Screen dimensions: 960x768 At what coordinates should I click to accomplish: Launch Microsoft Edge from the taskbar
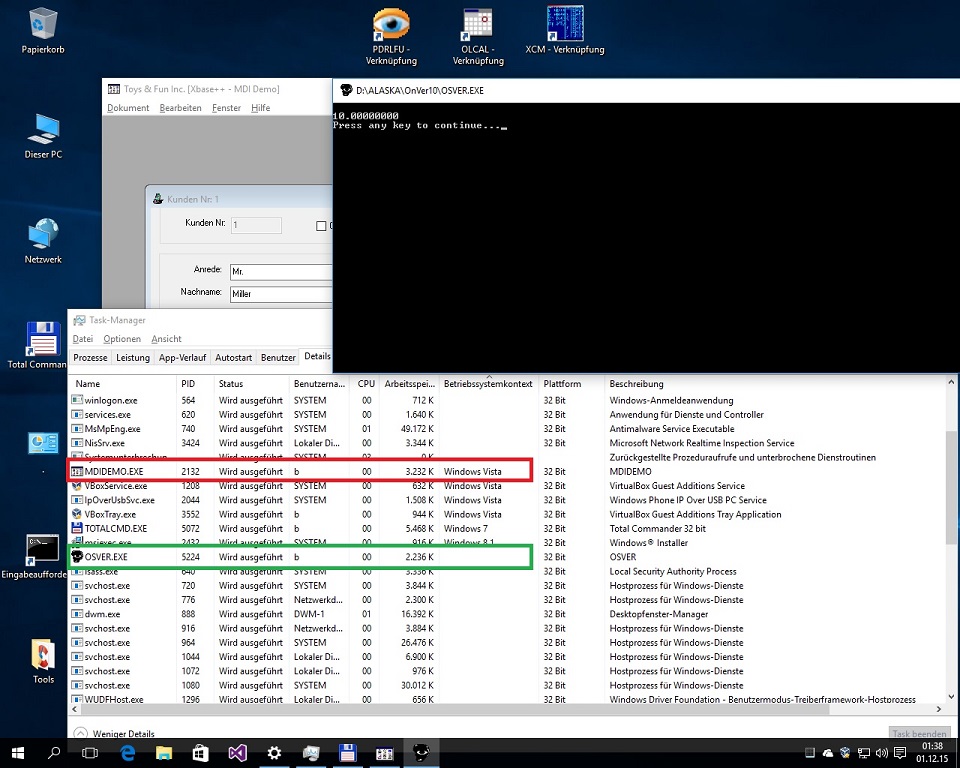coord(127,753)
